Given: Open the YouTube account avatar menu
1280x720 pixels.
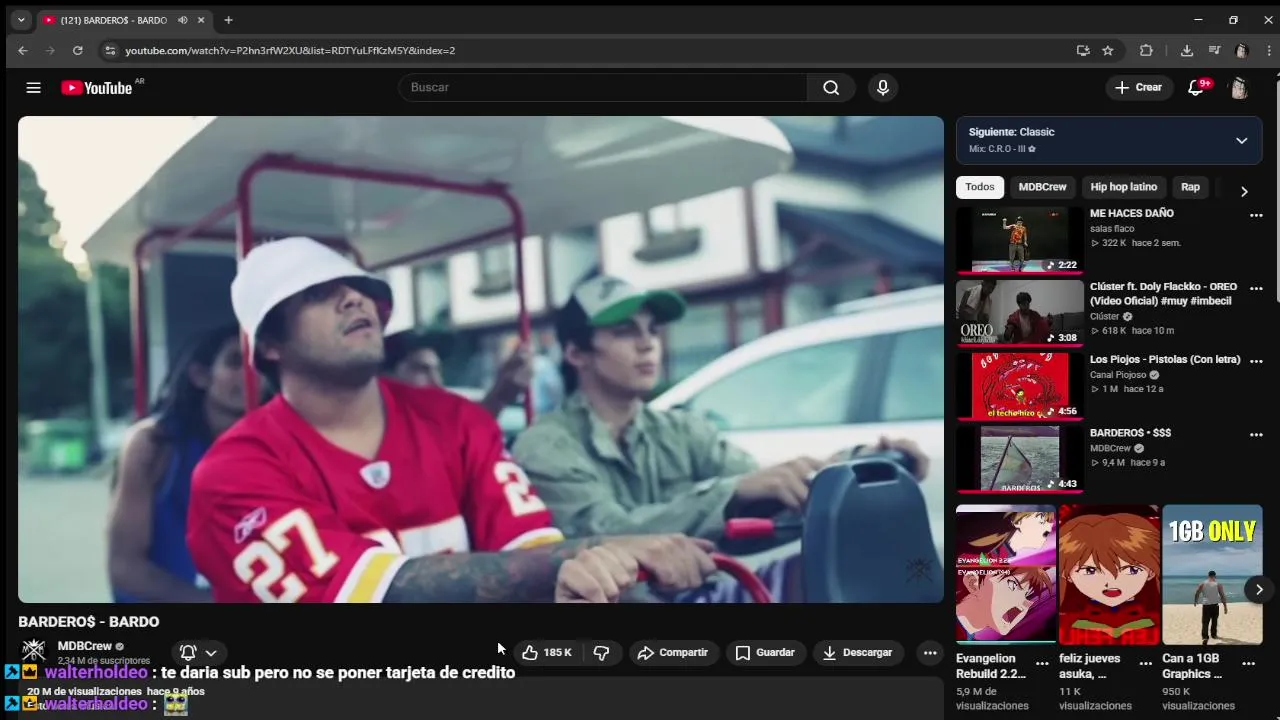Looking at the screenshot, I should click(1240, 88).
